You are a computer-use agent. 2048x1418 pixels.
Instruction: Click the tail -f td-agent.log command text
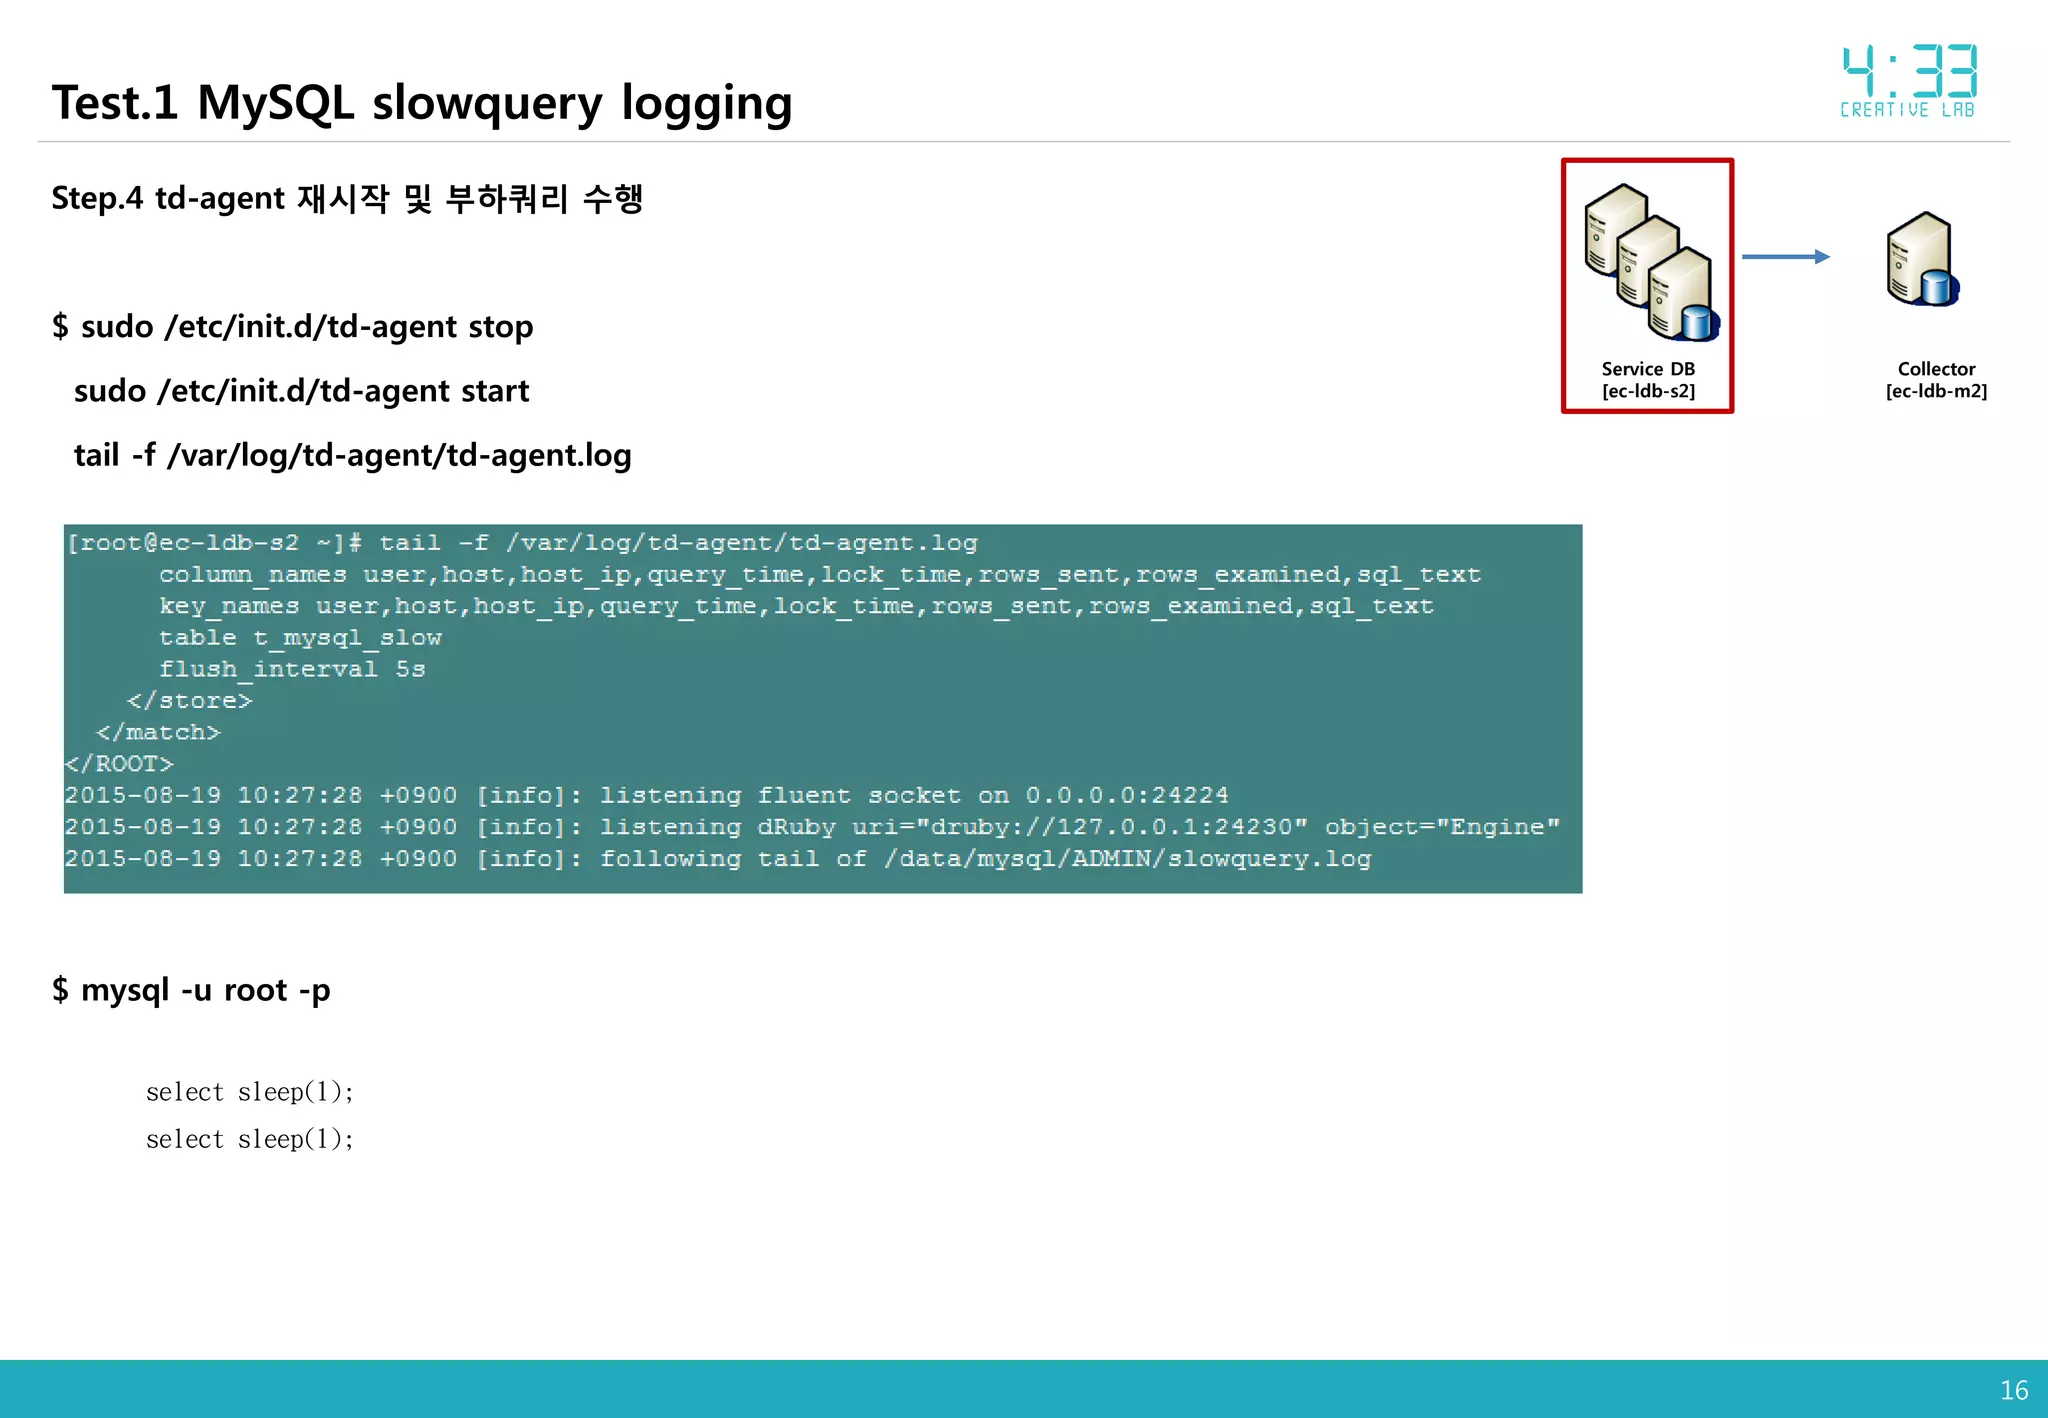tap(352, 455)
